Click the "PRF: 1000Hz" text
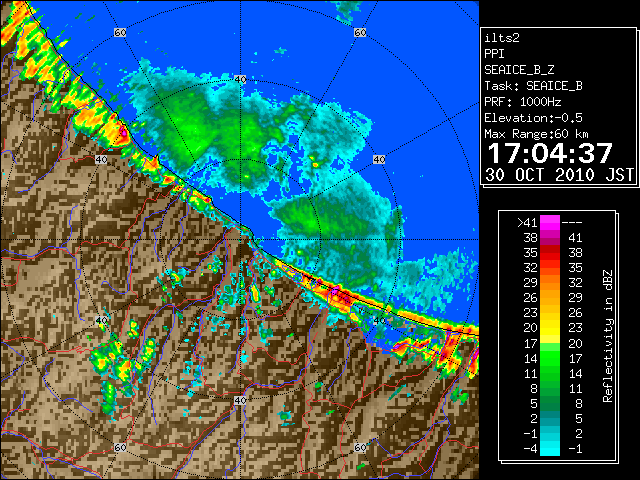 tap(522, 102)
